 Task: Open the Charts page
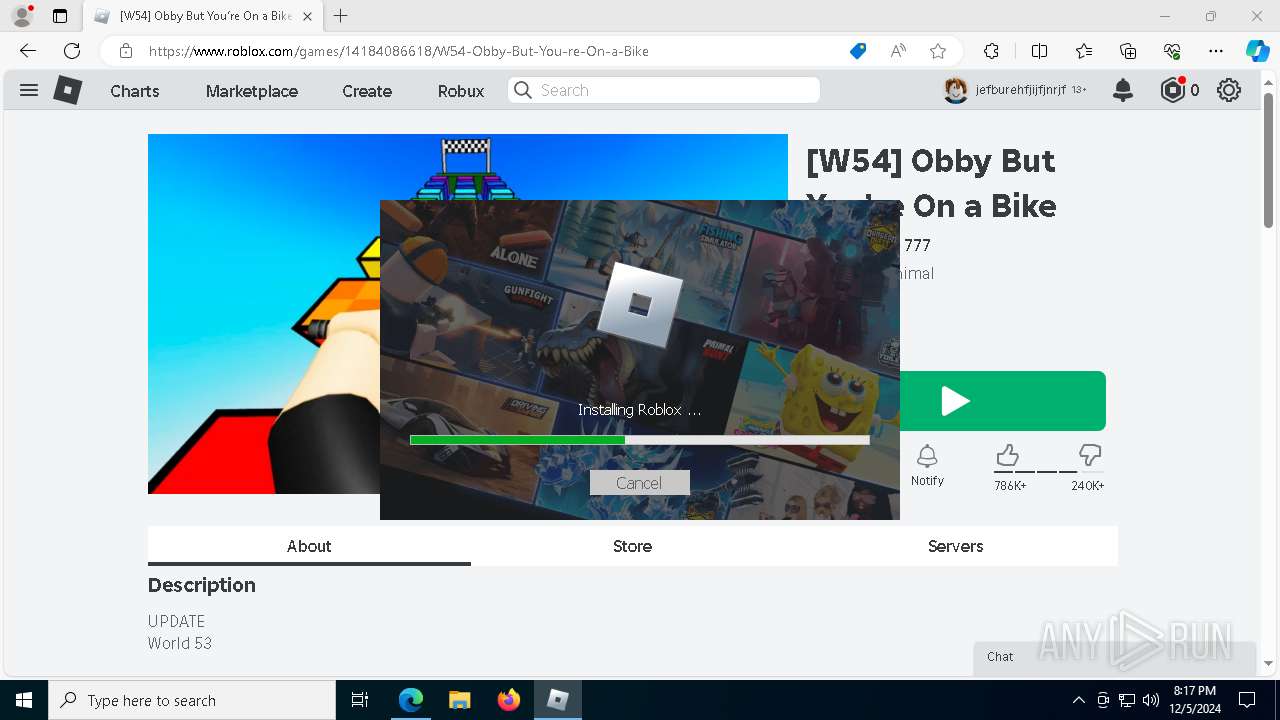coord(135,91)
